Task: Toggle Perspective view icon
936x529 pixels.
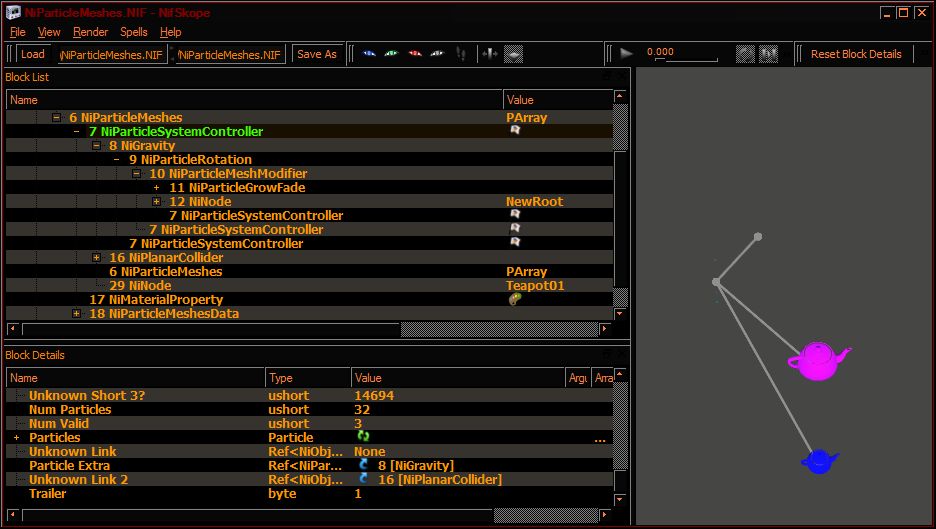Action: (x=513, y=54)
